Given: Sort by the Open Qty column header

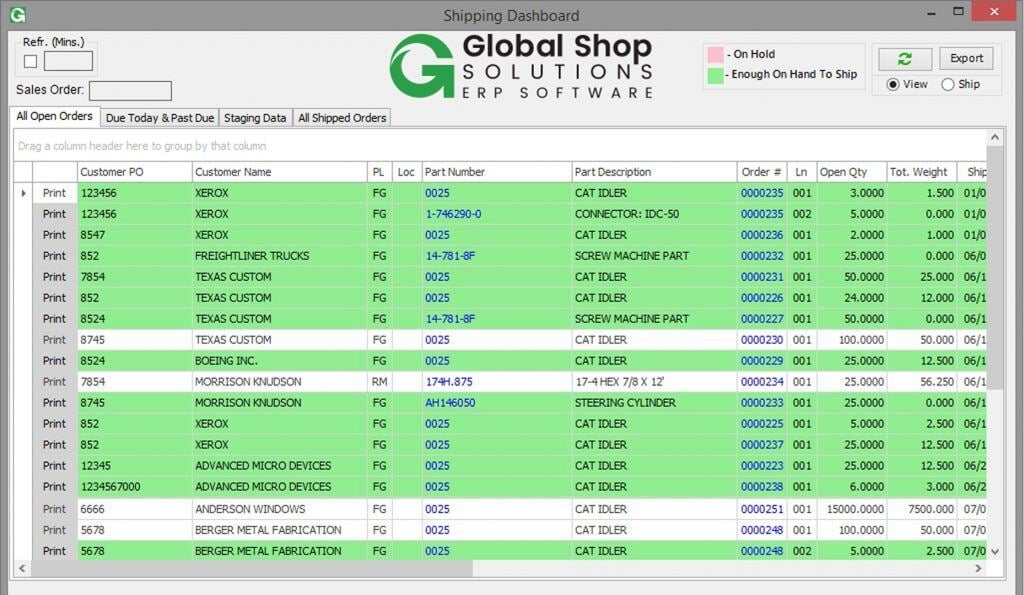Looking at the screenshot, I should [852, 172].
